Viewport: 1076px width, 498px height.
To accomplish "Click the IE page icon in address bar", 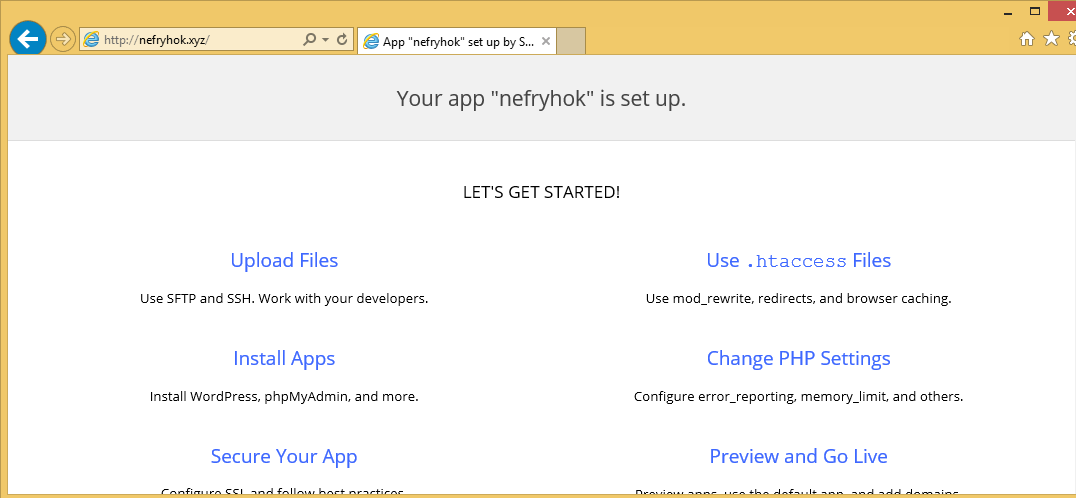I will coord(91,40).
